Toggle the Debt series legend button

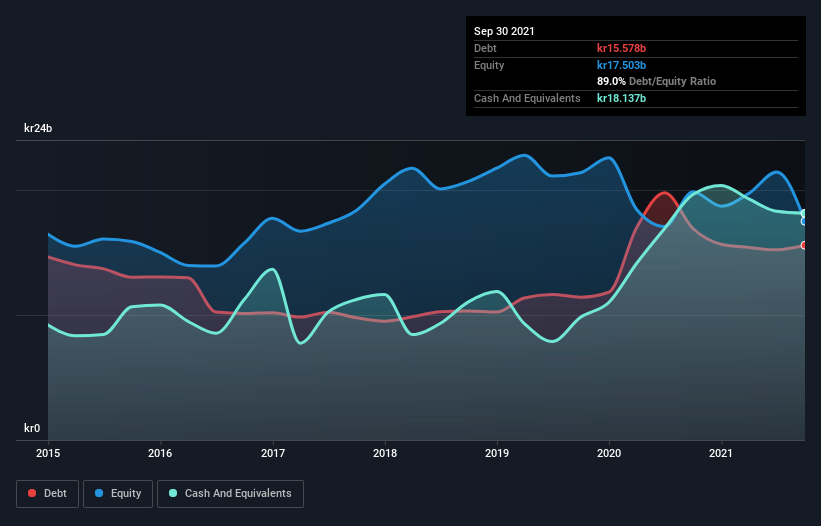coord(47,494)
